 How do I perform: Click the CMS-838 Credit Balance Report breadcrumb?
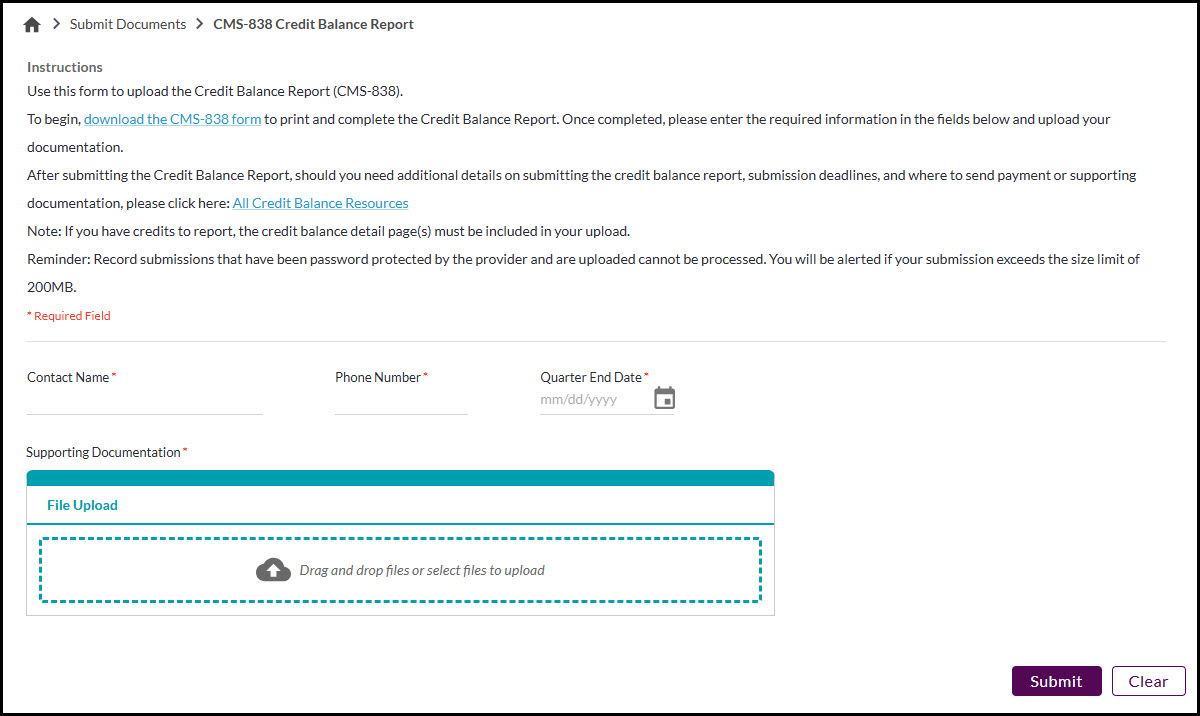coord(313,23)
